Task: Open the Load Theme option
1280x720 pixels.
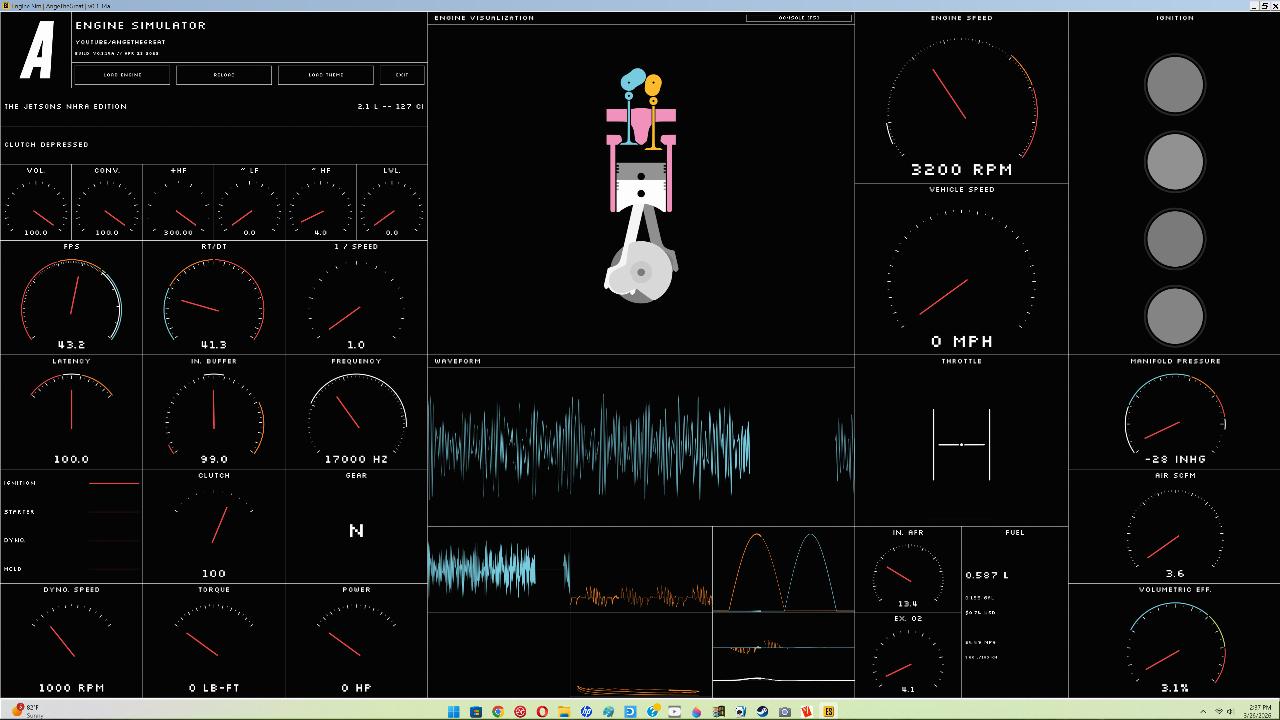Action: pyautogui.click(x=326, y=75)
